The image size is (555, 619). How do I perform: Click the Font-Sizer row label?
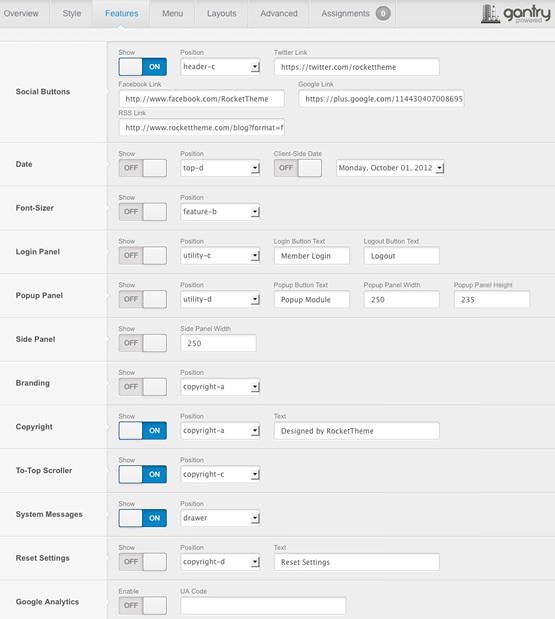pyautogui.click(x=34, y=208)
